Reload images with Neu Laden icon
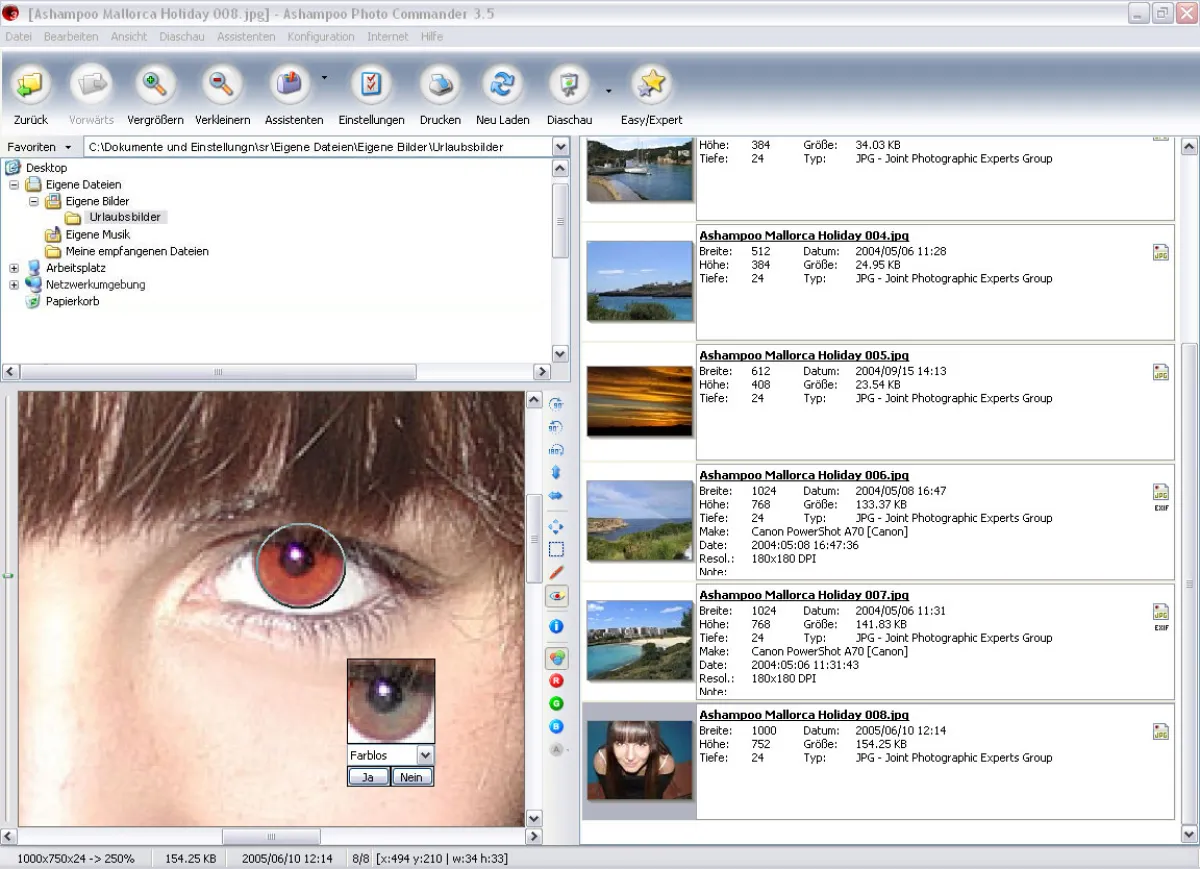The width and height of the screenshot is (1200, 869). [502, 86]
